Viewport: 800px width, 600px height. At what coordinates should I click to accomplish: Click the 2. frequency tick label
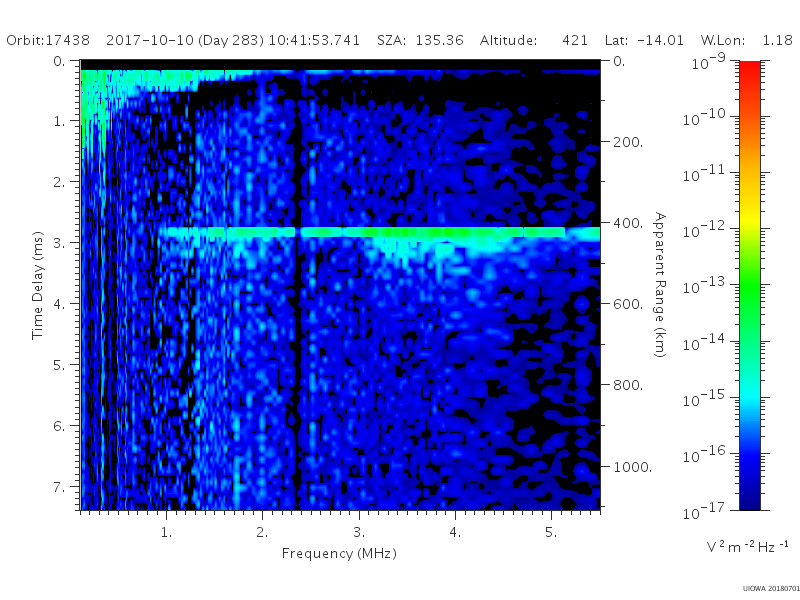[262, 533]
